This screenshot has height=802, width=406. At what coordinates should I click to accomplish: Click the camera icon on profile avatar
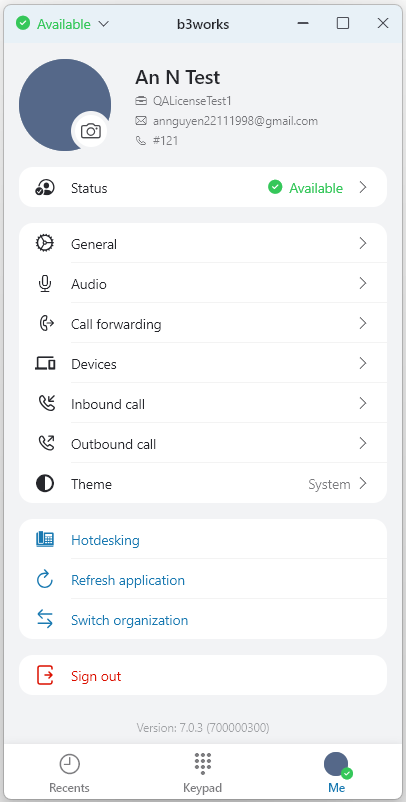[x=91, y=131]
